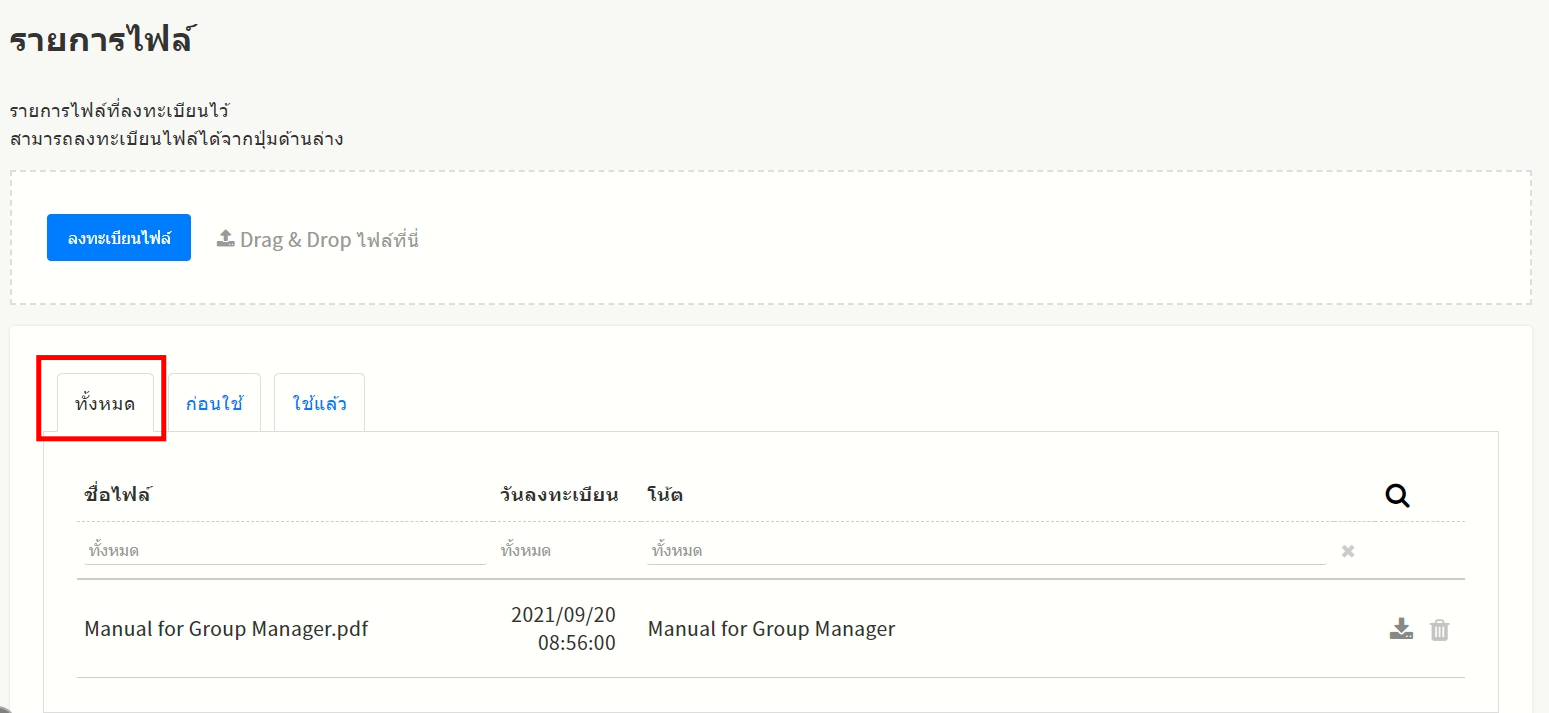This screenshot has width=1549, height=713.
Task: Click the 2021/09/20 08:56:00 date cell
Action: [x=563, y=629]
